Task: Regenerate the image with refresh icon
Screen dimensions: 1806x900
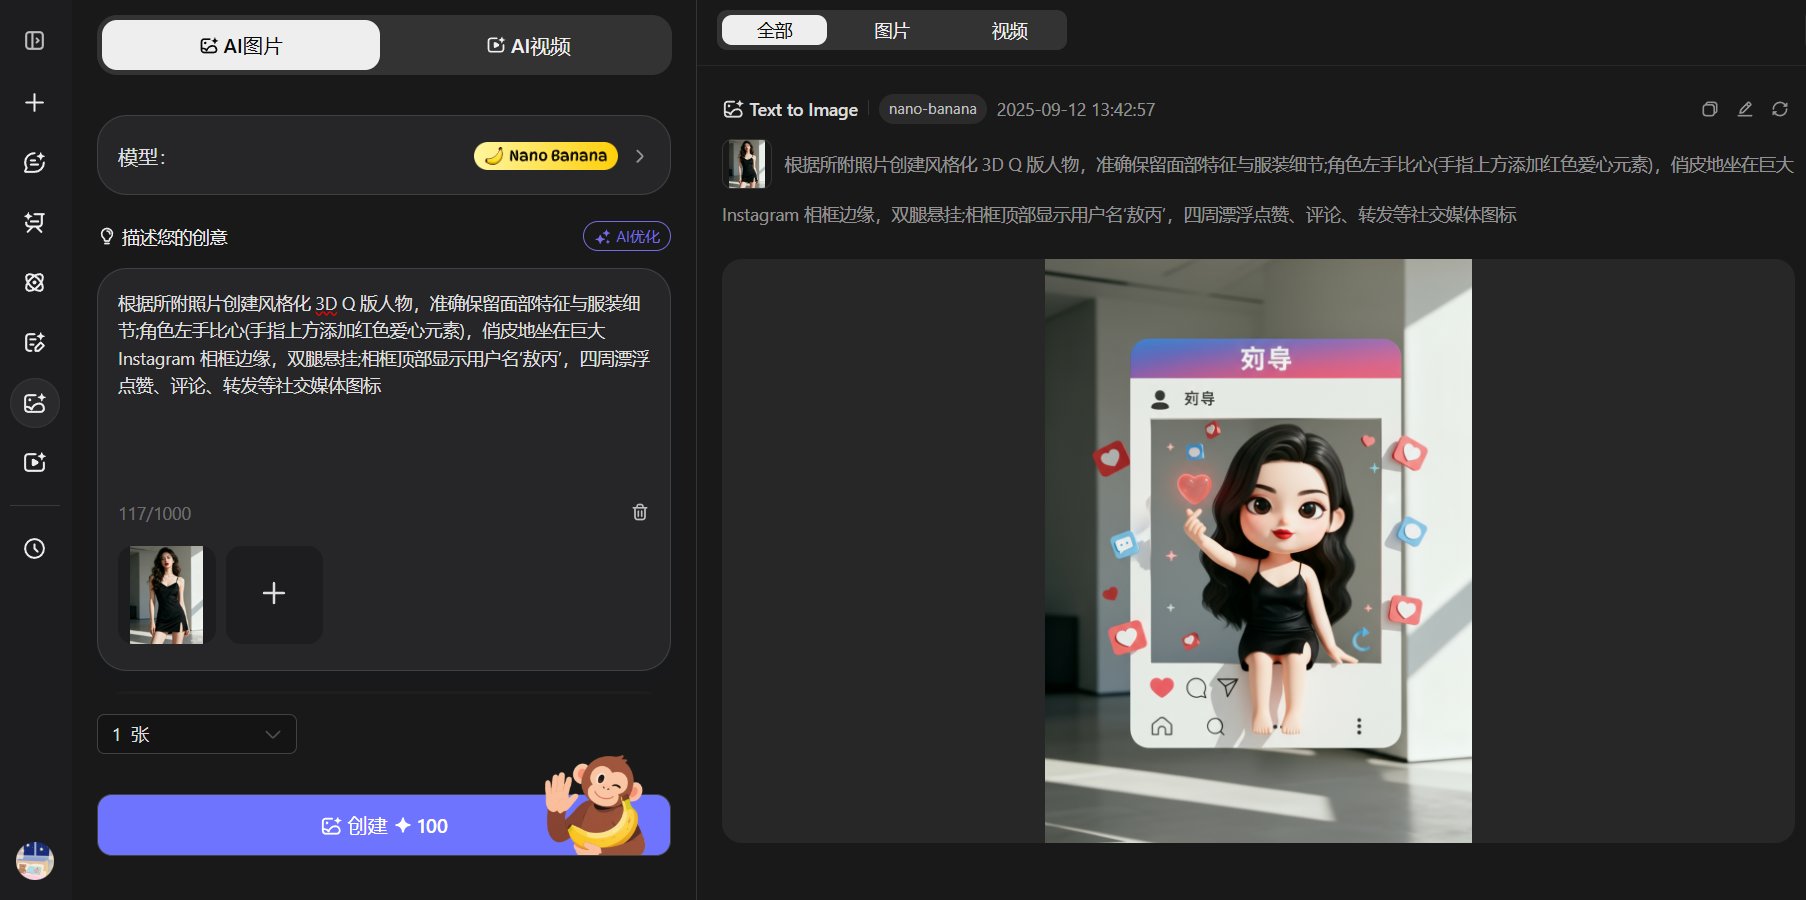Action: pyautogui.click(x=1780, y=109)
